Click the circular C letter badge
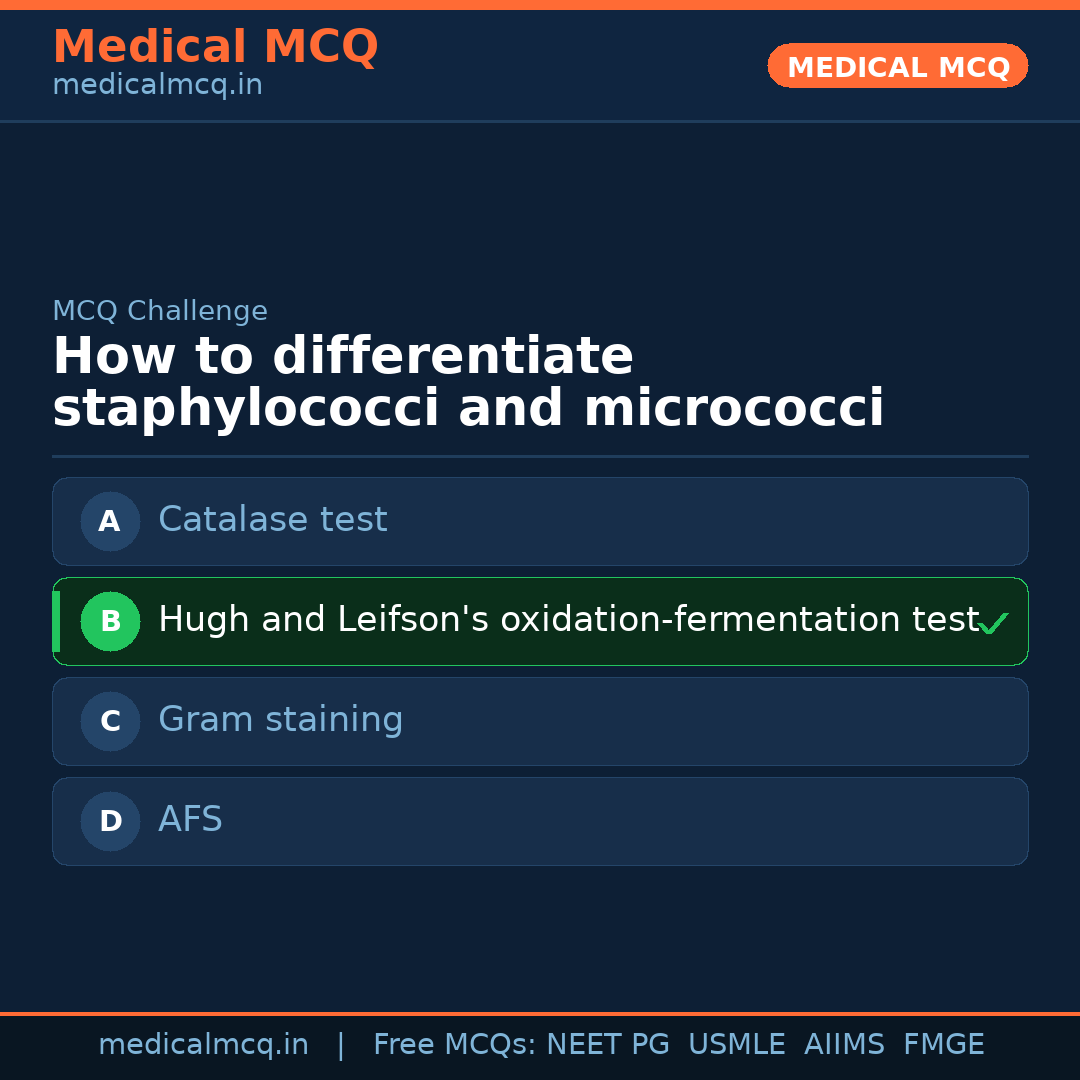This screenshot has height=1080, width=1080. pos(110,721)
